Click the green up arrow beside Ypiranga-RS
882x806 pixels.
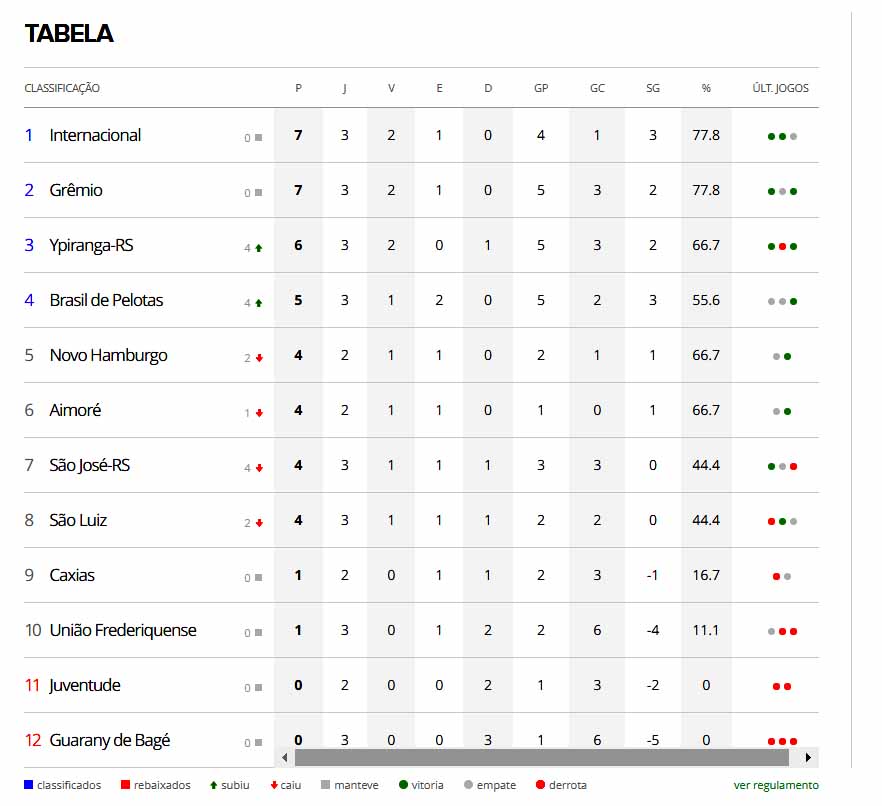coord(259,247)
